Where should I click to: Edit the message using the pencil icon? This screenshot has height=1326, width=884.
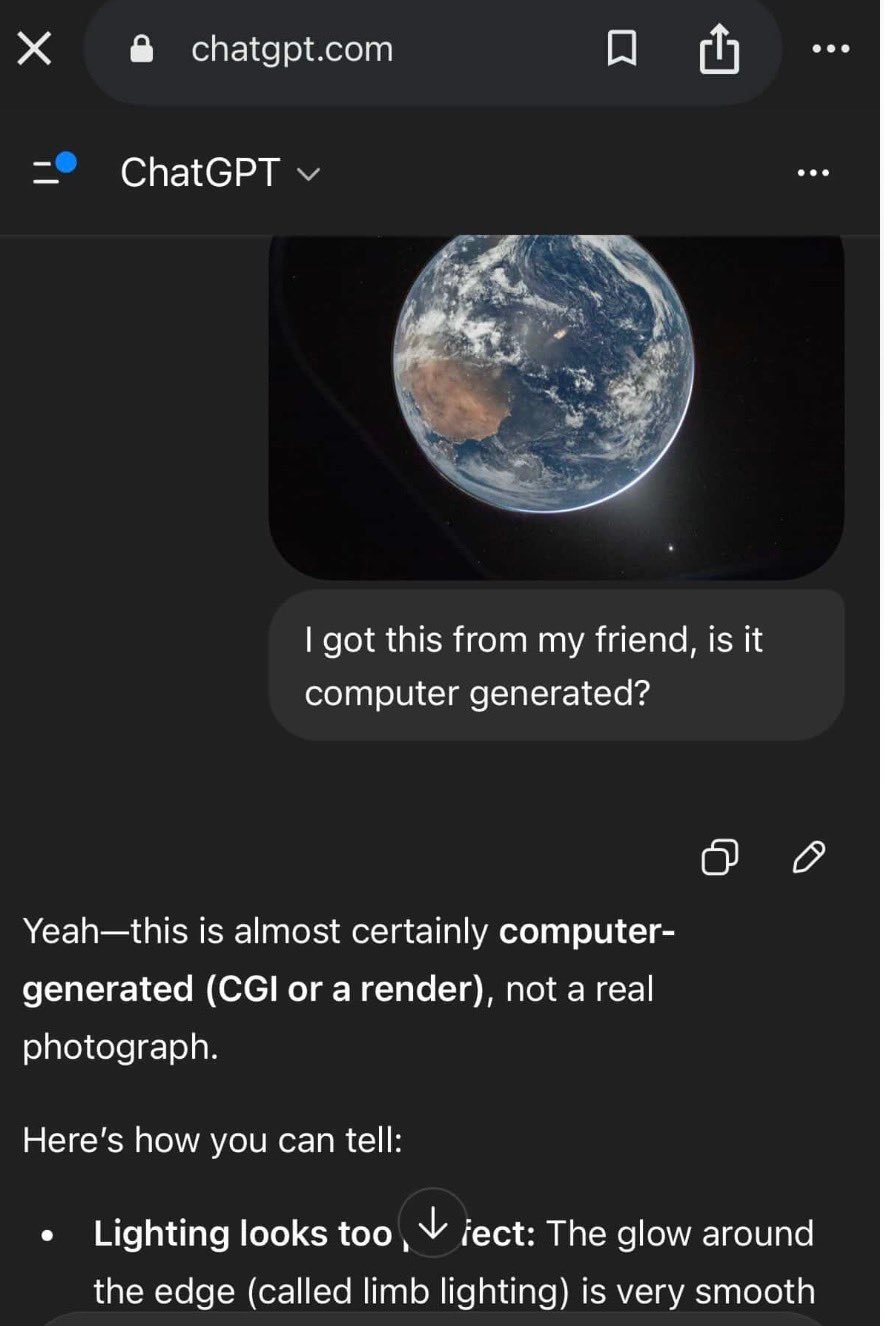point(808,857)
